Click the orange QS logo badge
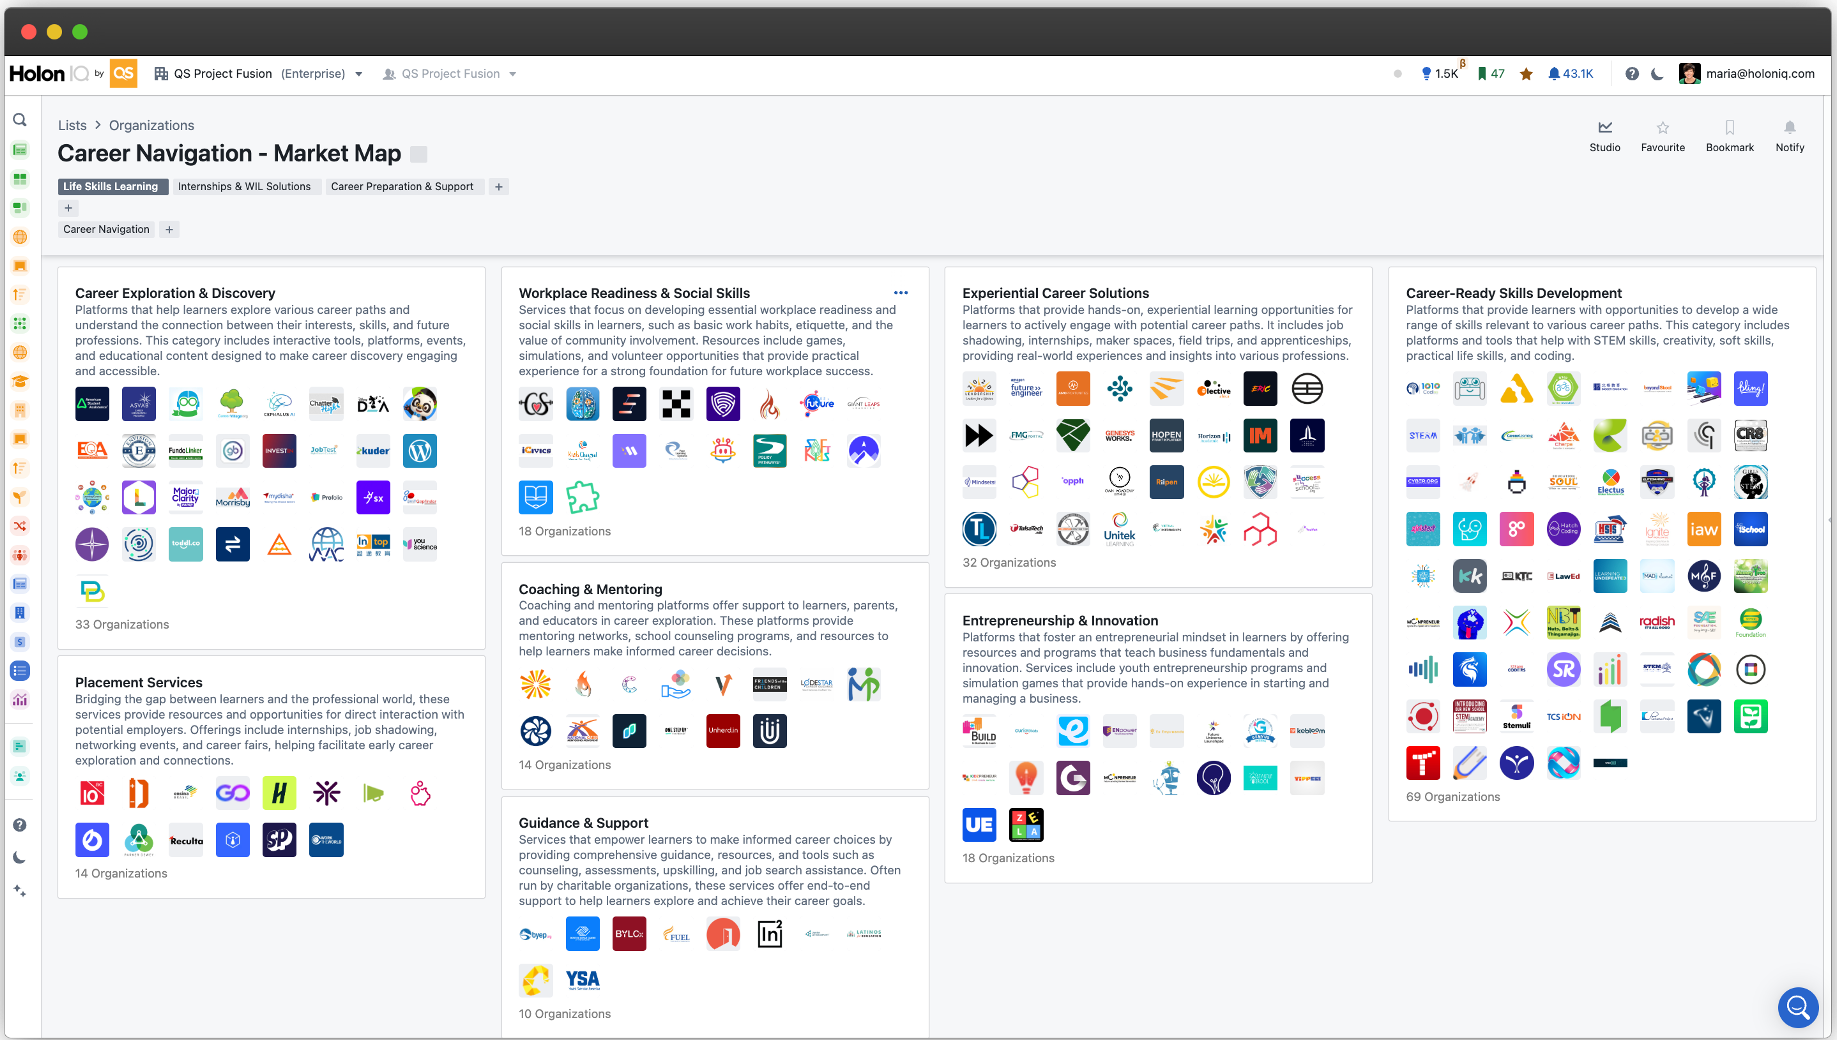Viewport: 1838px width, 1040px height. (x=124, y=73)
